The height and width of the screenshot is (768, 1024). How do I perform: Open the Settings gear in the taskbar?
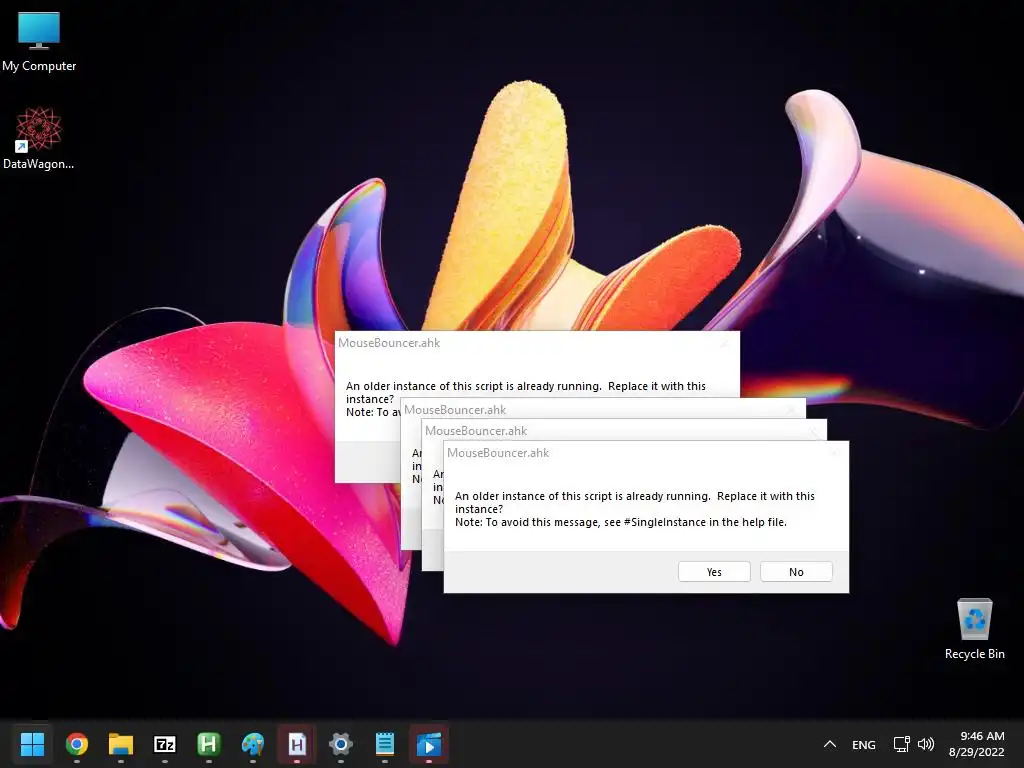tap(340, 744)
